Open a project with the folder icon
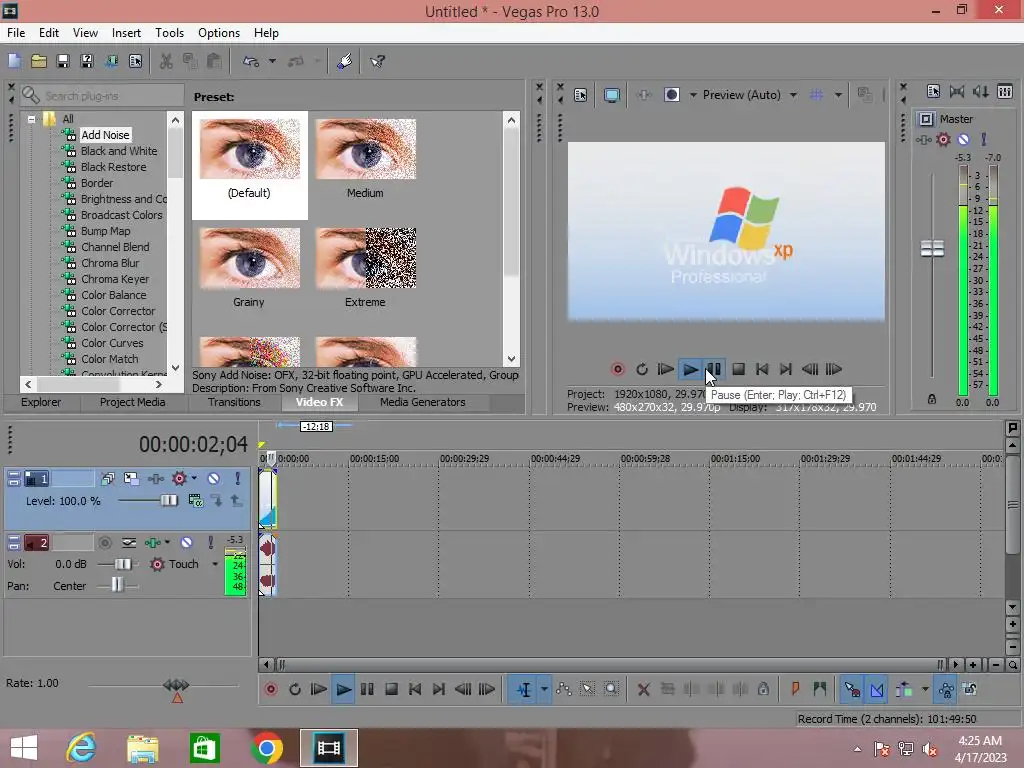 pos(39,61)
